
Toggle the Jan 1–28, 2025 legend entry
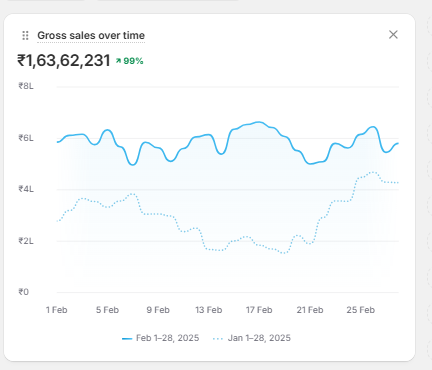click(x=252, y=338)
